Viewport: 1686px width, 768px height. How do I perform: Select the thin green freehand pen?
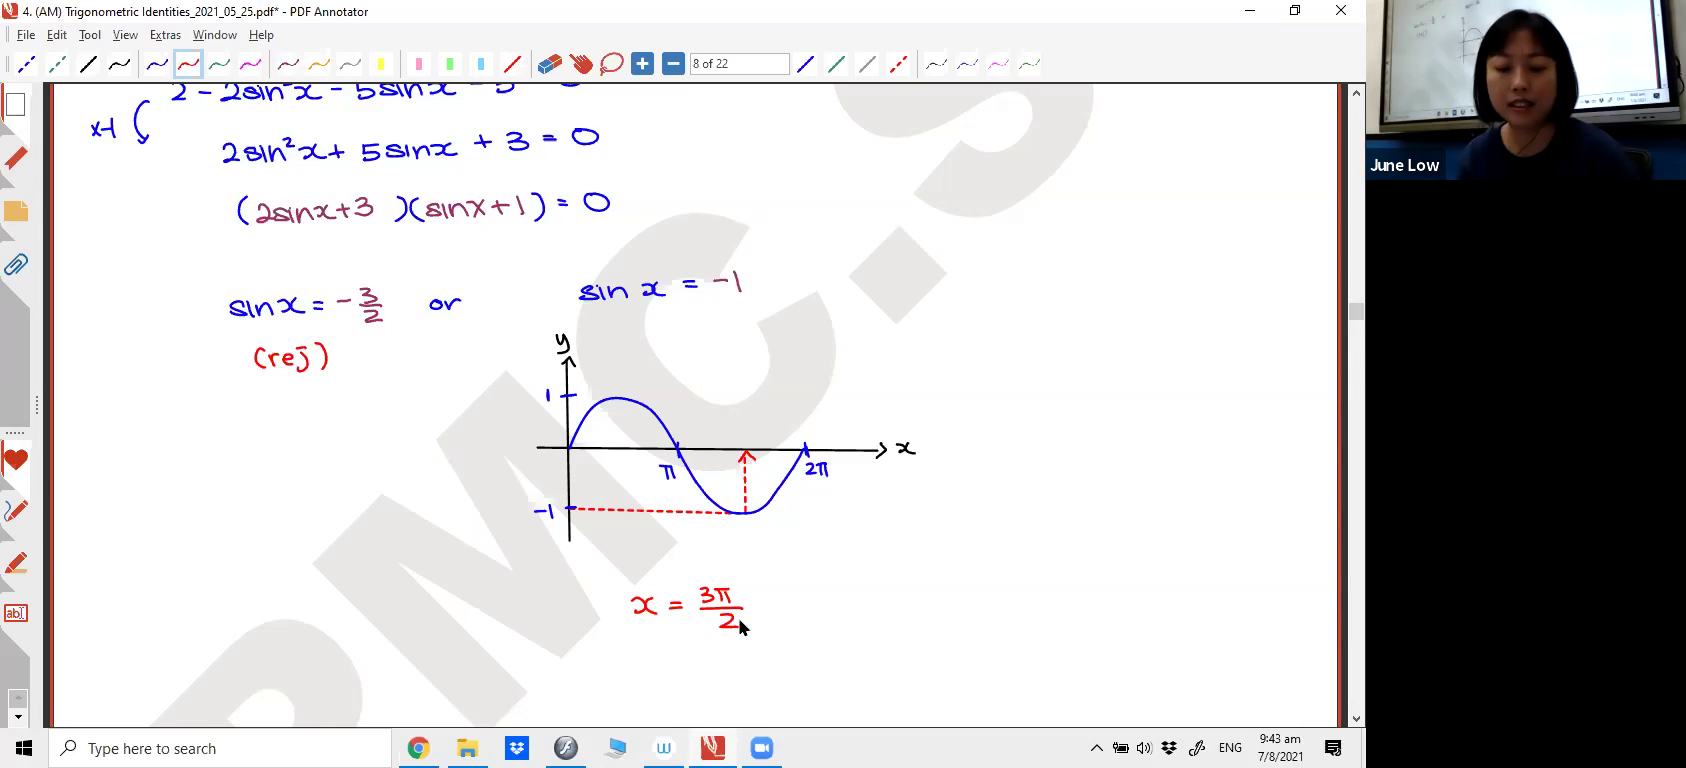coord(1029,64)
